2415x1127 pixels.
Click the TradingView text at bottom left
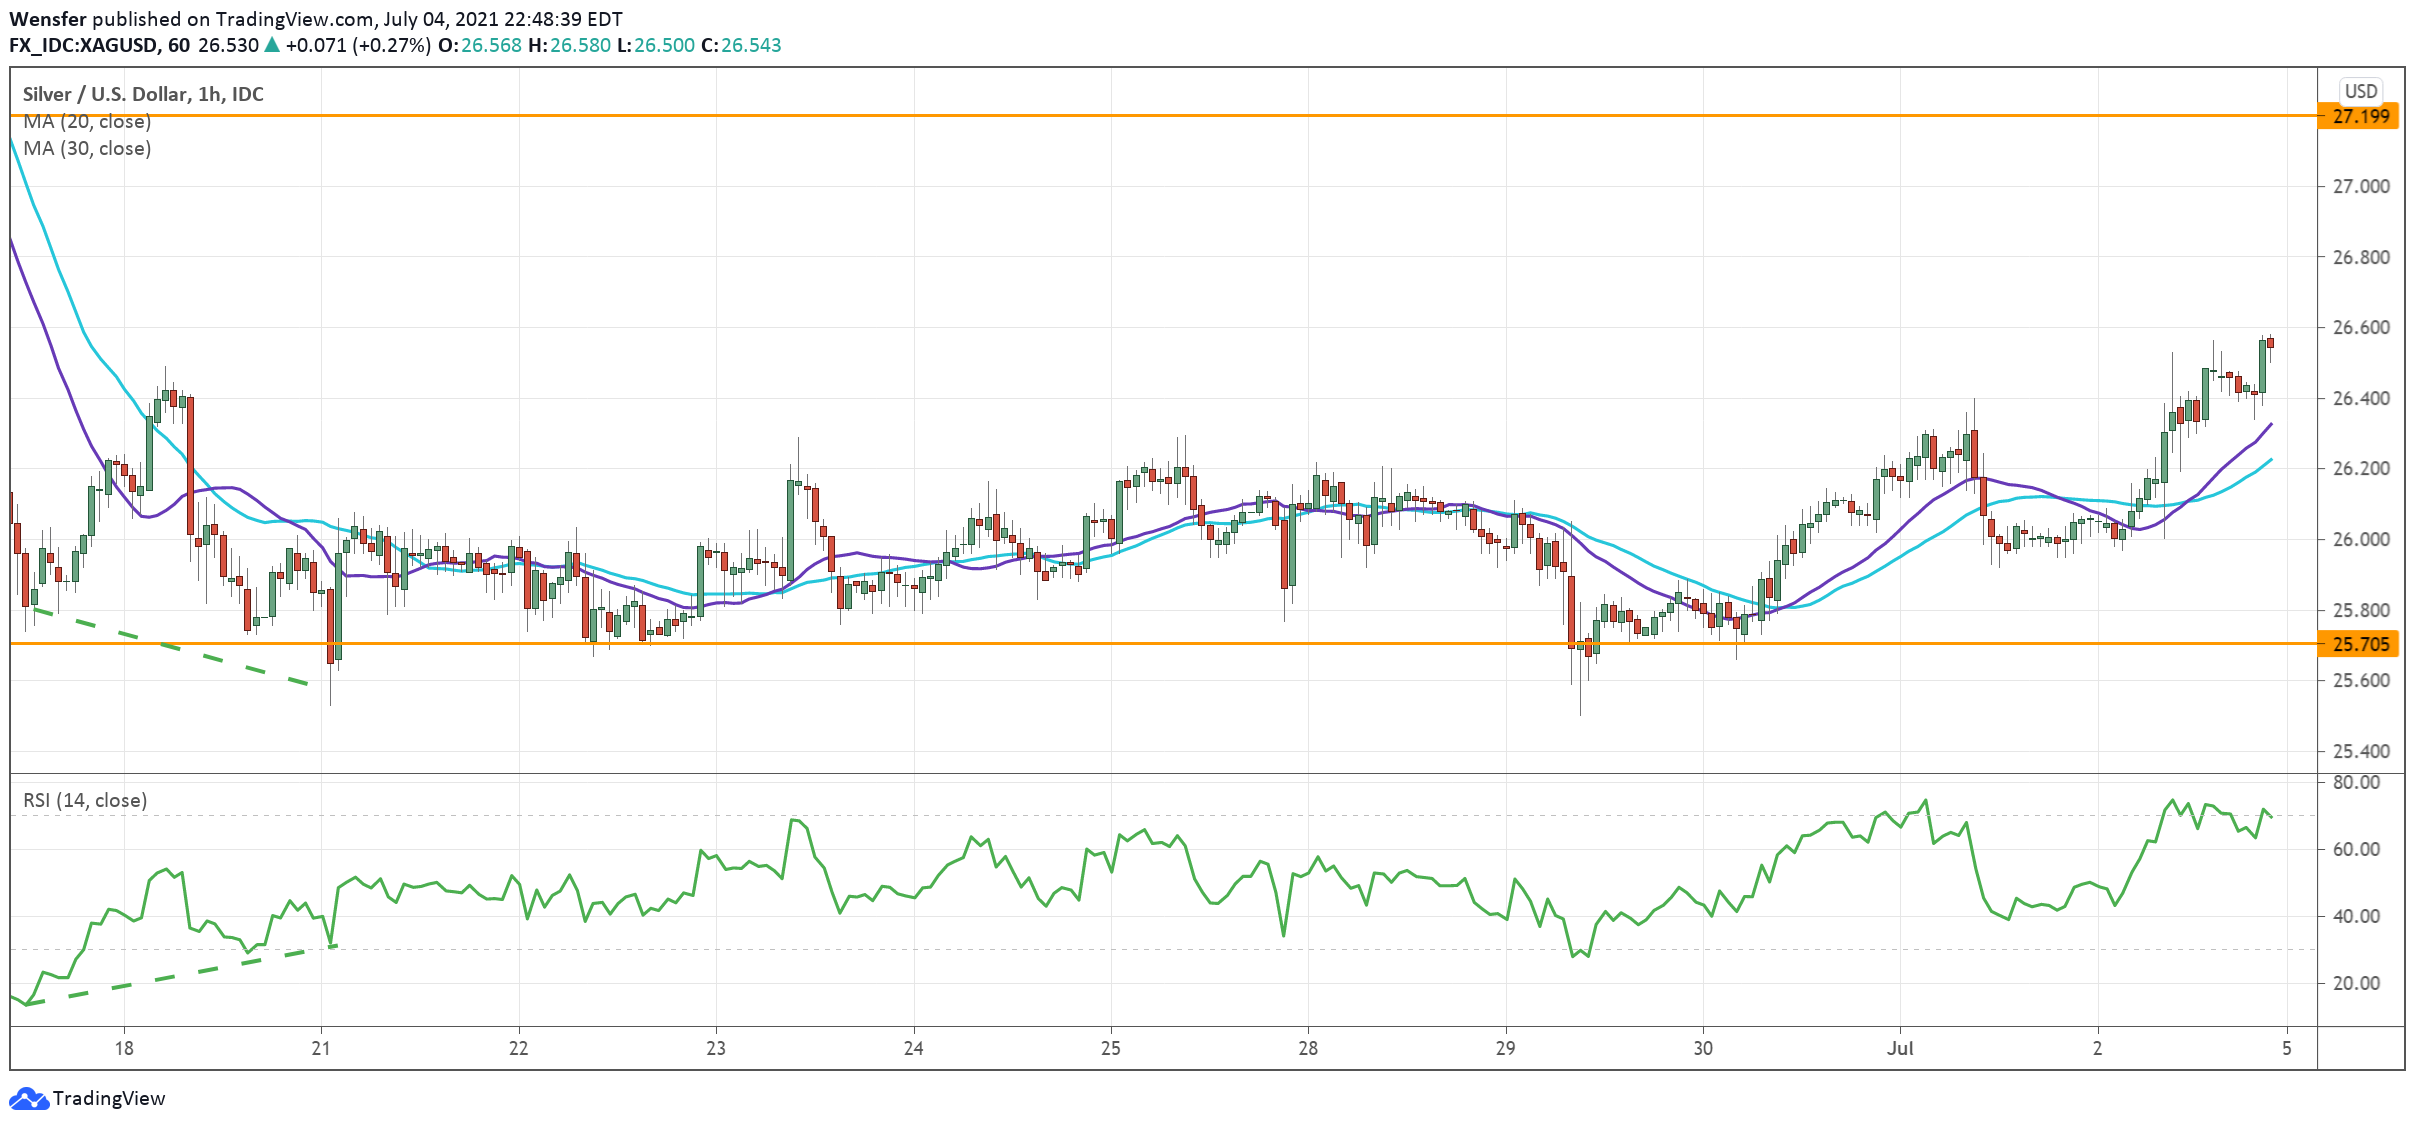(x=108, y=1099)
